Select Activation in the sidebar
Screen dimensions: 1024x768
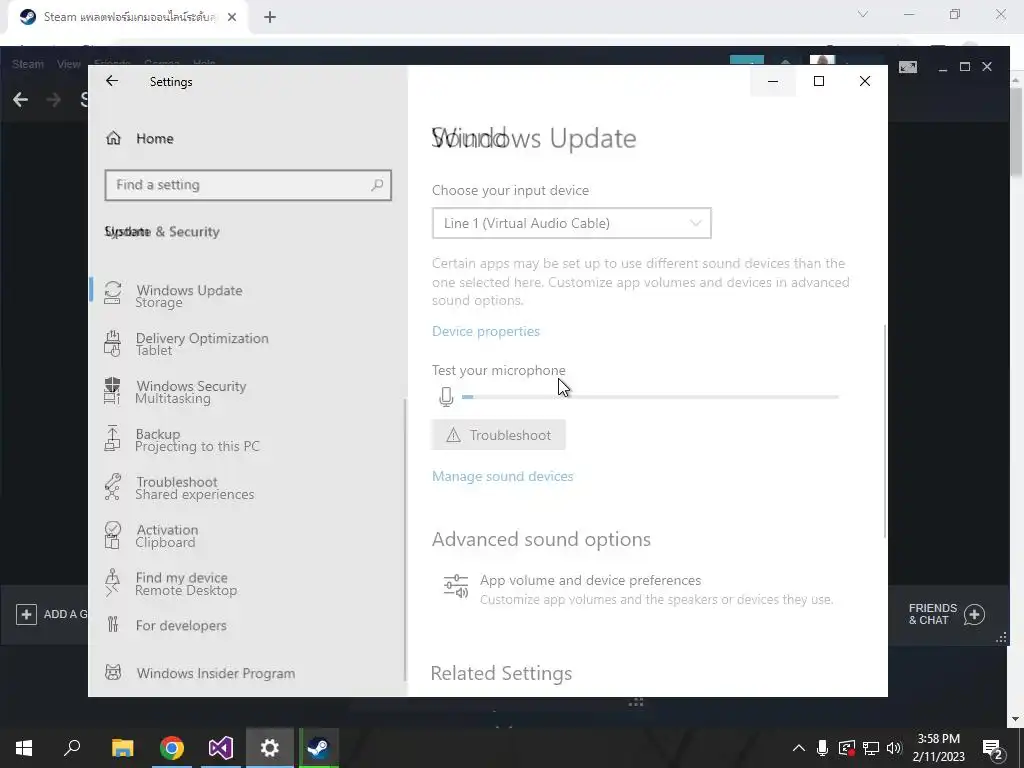(167, 530)
